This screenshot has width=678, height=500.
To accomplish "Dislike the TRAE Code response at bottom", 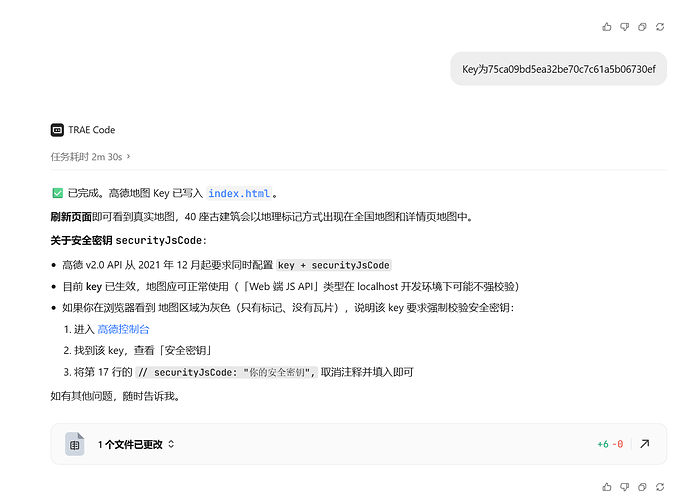I will point(624,487).
